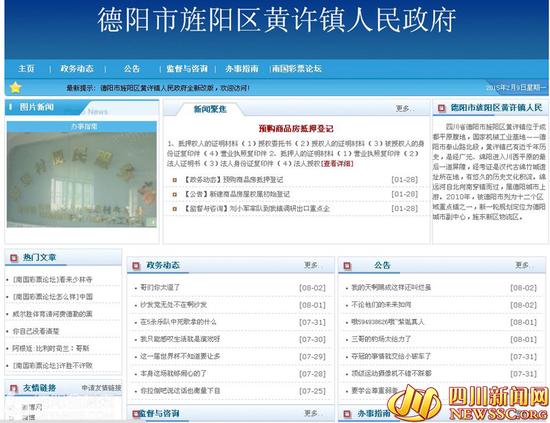Click 更多 in the 公告 panel

[x=522, y=265]
